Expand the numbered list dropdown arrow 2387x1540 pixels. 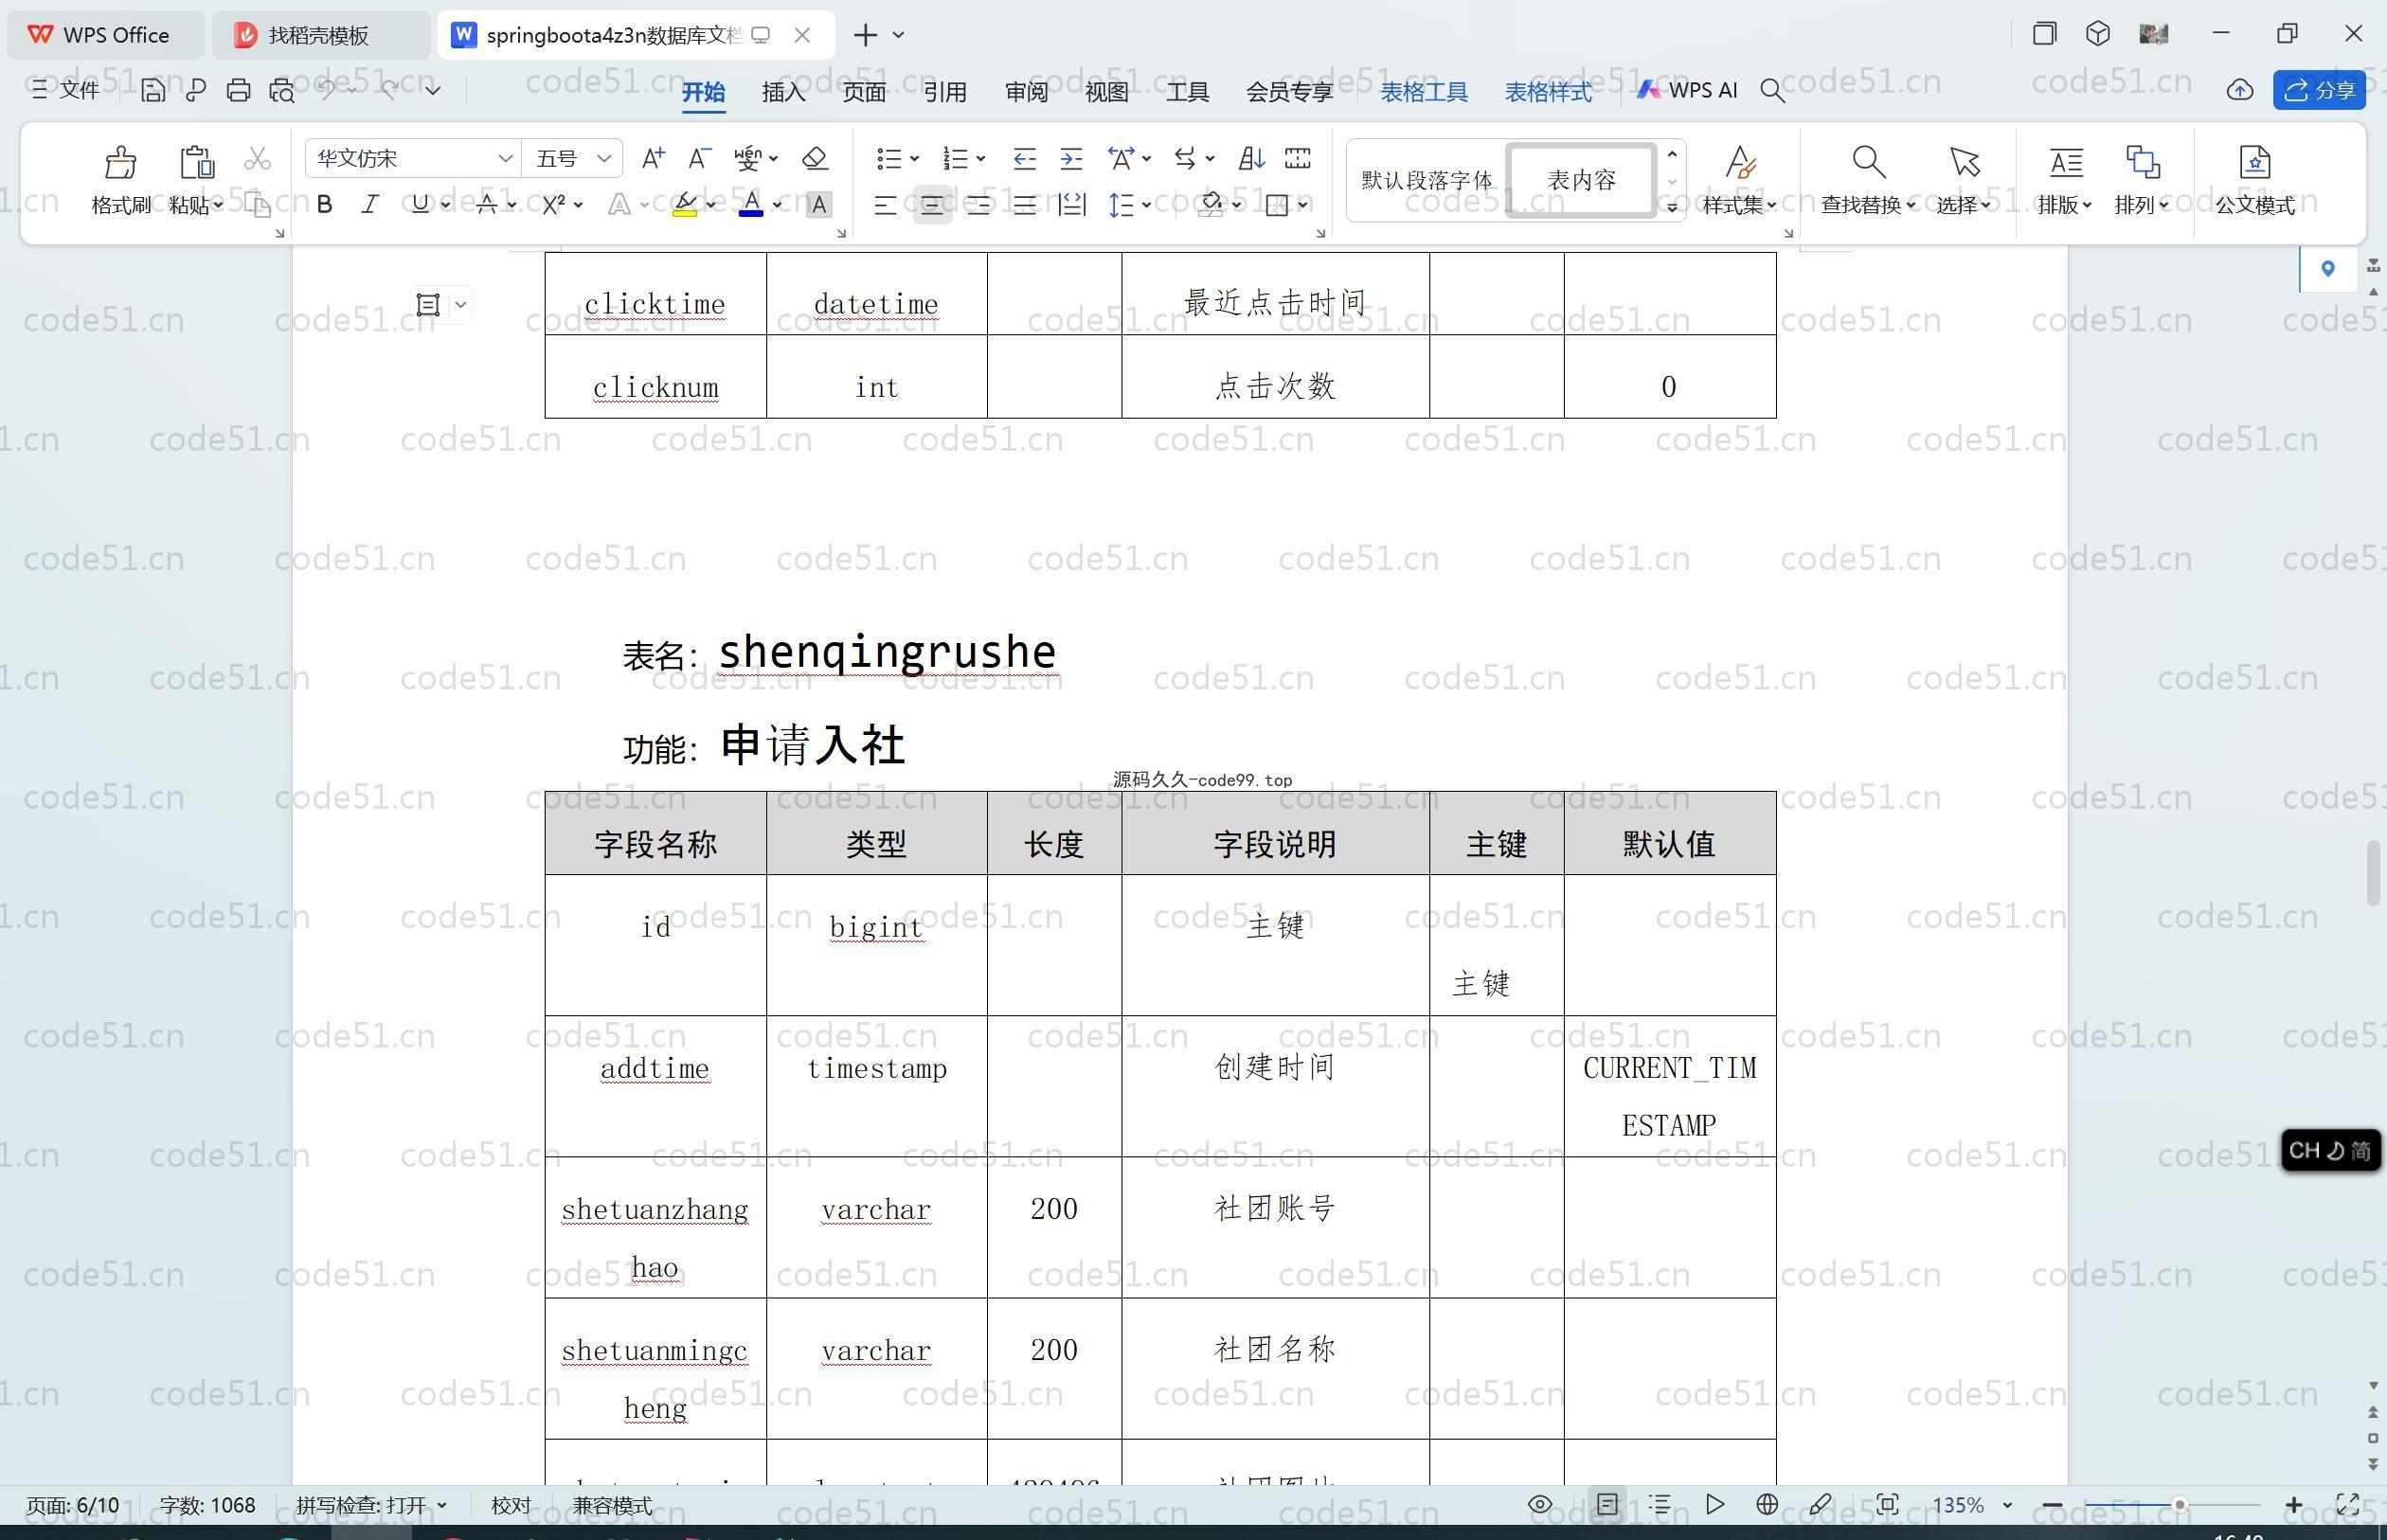(981, 159)
